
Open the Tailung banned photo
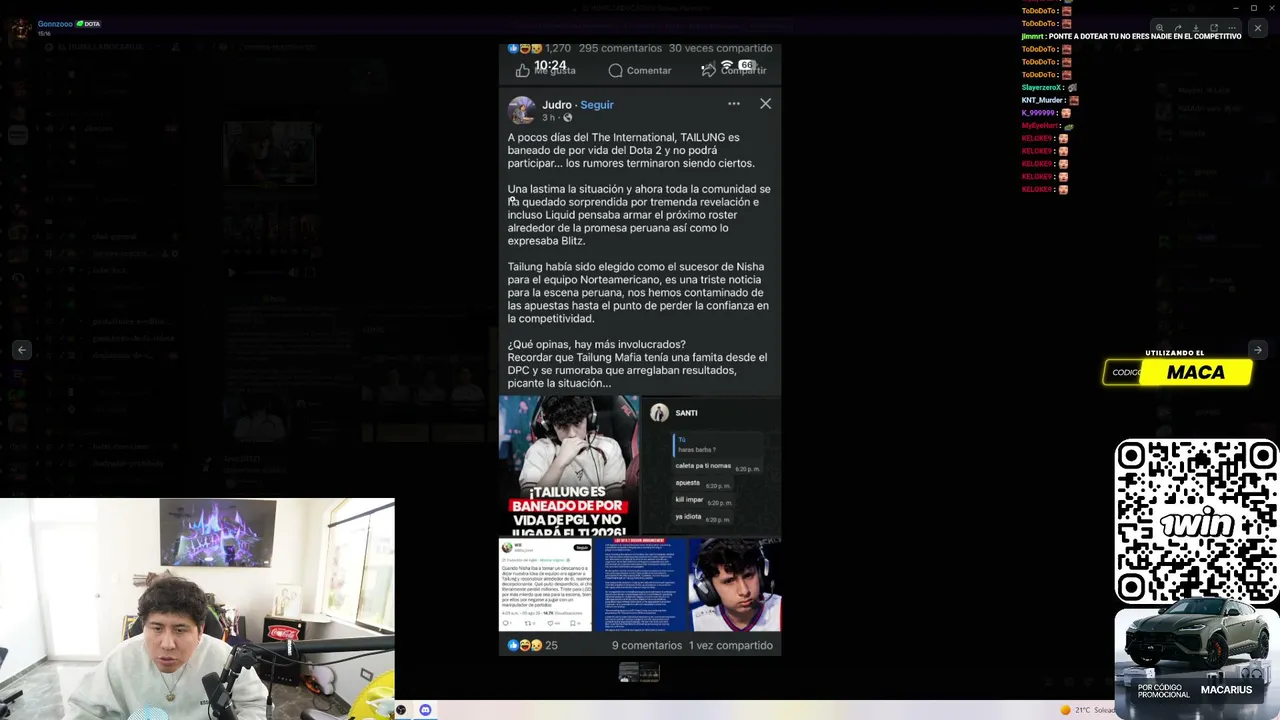pyautogui.click(x=569, y=466)
